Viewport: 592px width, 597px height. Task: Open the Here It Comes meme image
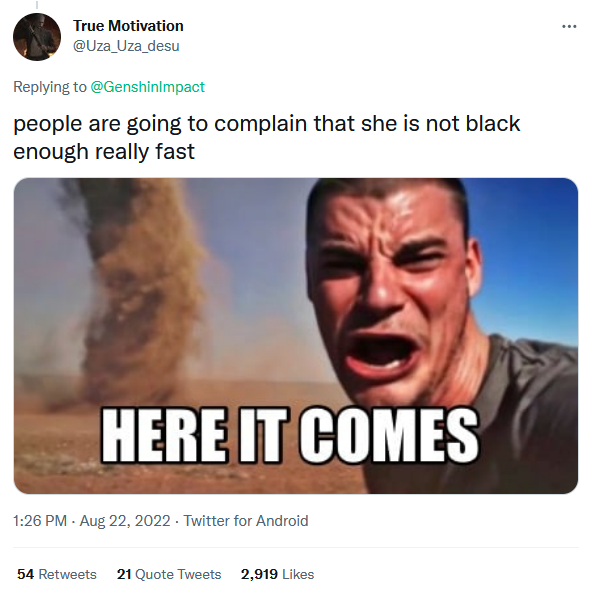tap(296, 336)
